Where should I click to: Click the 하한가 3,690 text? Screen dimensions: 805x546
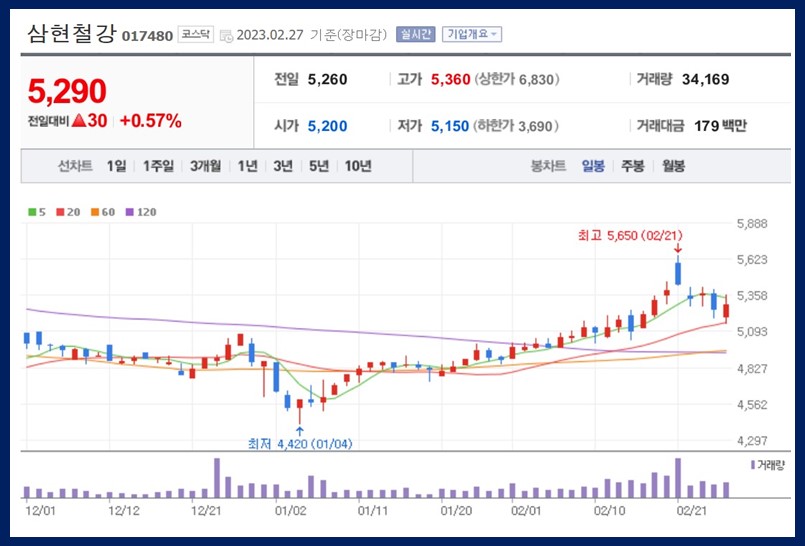(516, 126)
